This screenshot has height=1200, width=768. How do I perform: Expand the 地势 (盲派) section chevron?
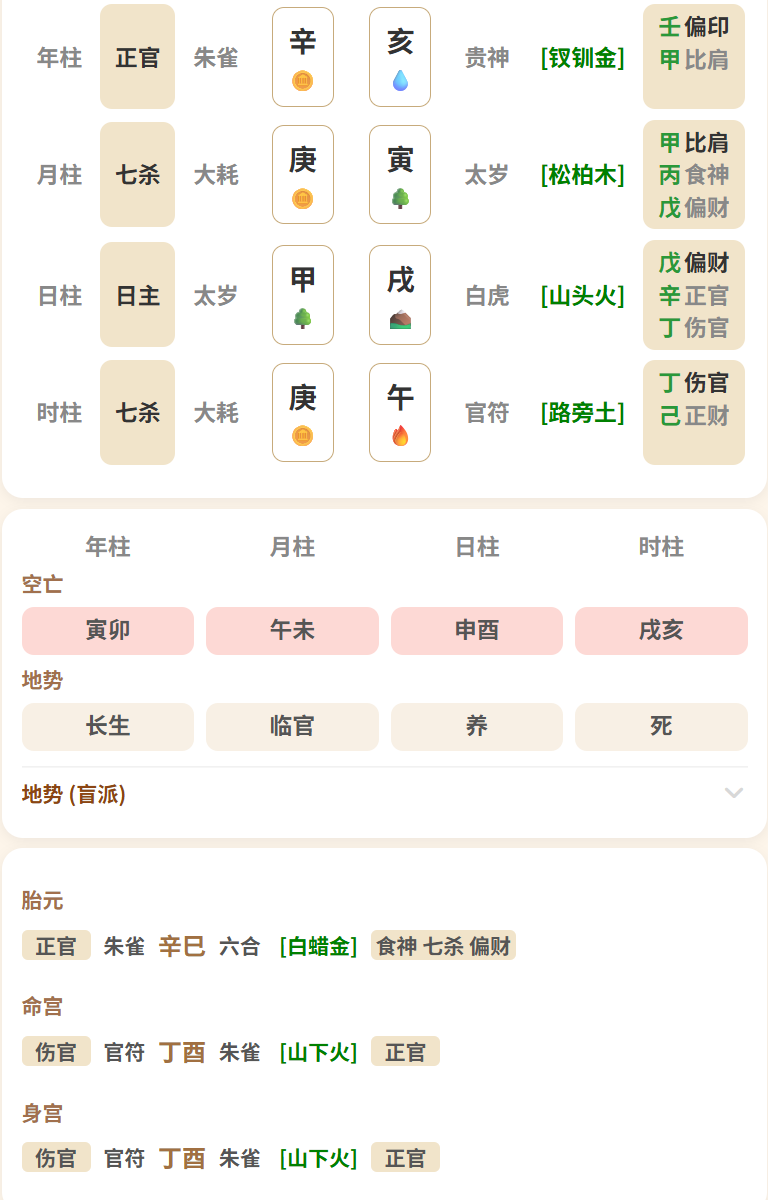734,794
